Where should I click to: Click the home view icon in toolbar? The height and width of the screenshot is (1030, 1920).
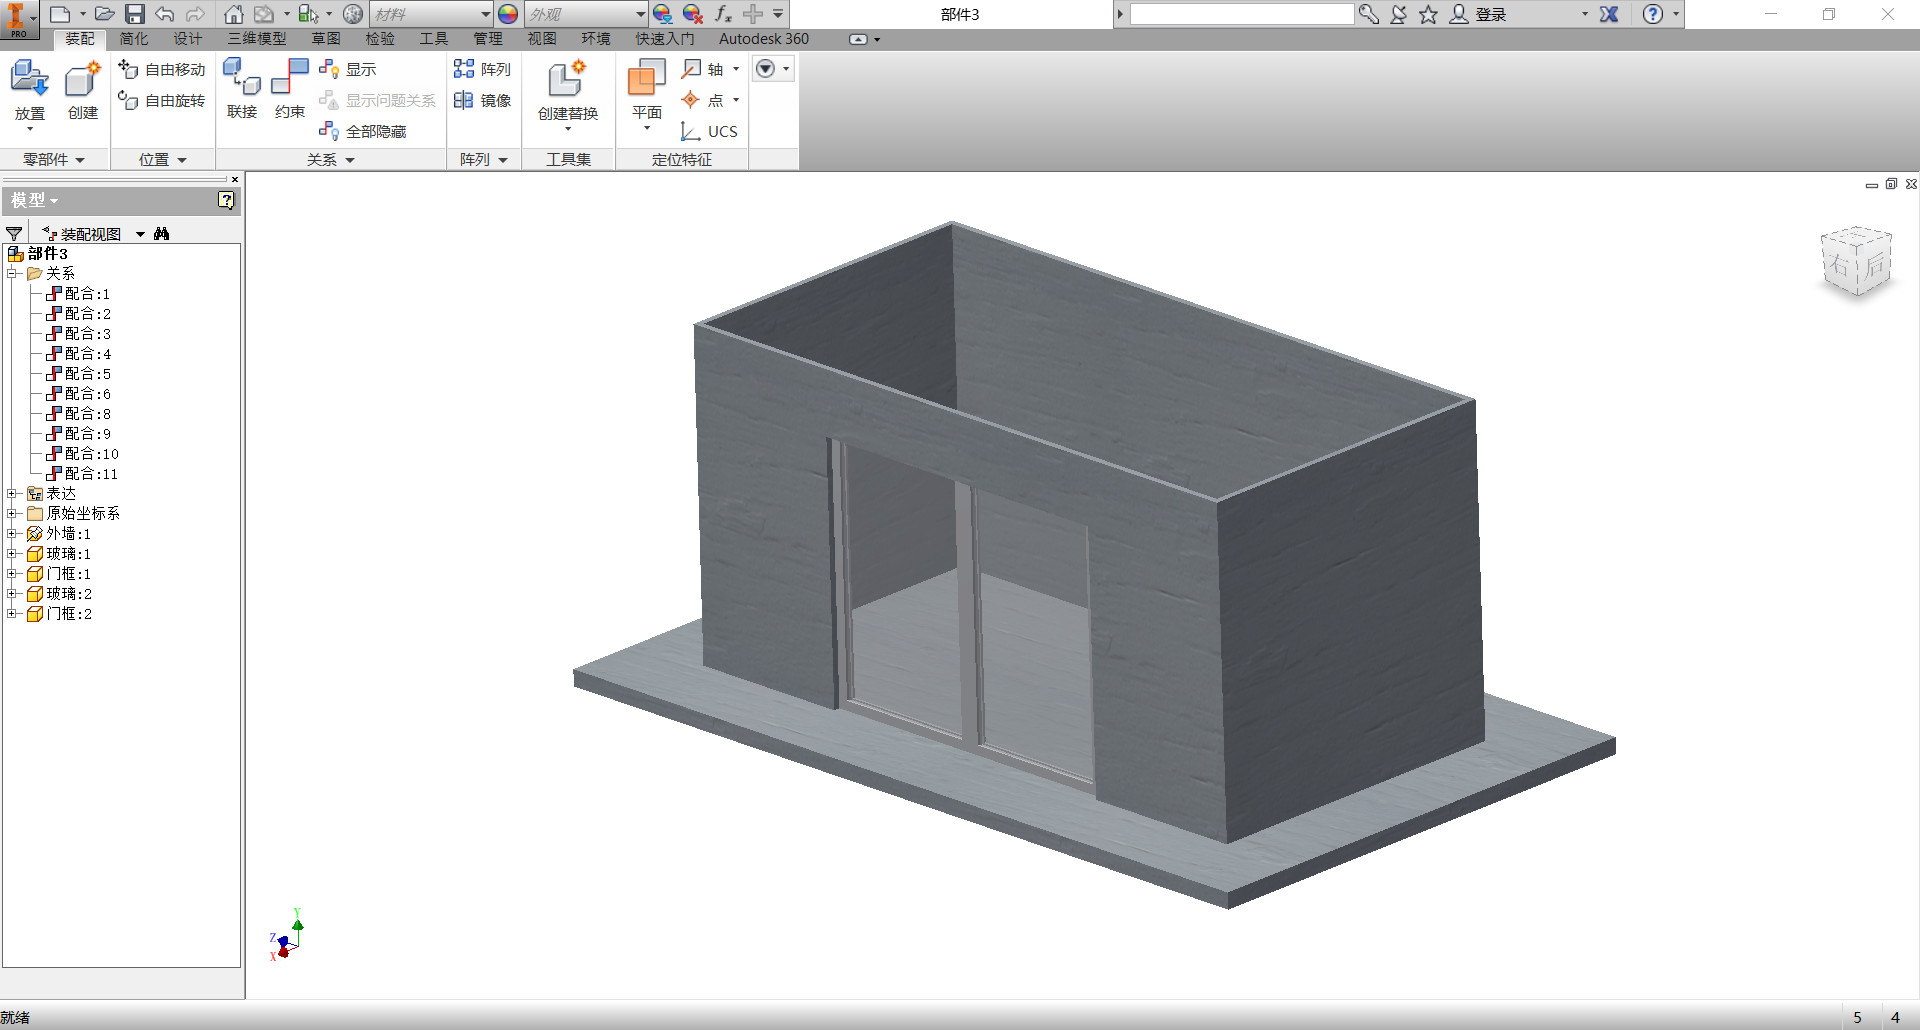click(233, 14)
